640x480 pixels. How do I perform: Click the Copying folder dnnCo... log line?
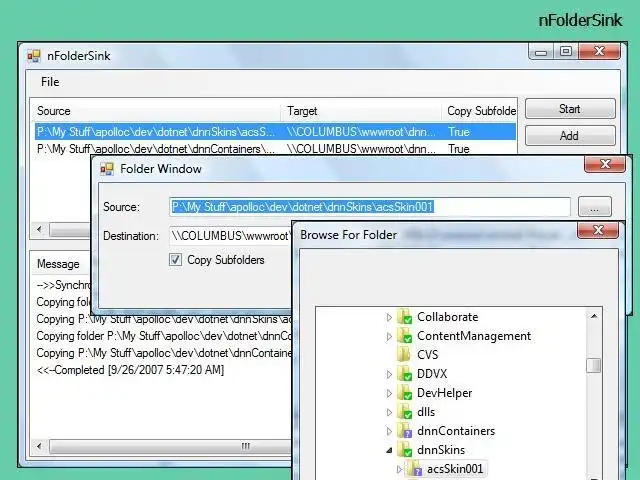(164, 336)
